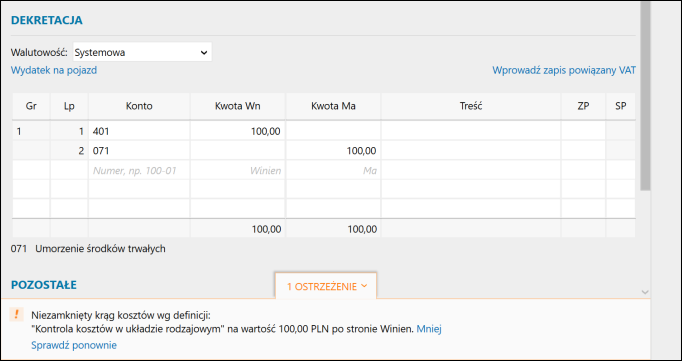The height and width of the screenshot is (361, 682).
Task: Select the Konto cell containing 401
Action: (139, 130)
